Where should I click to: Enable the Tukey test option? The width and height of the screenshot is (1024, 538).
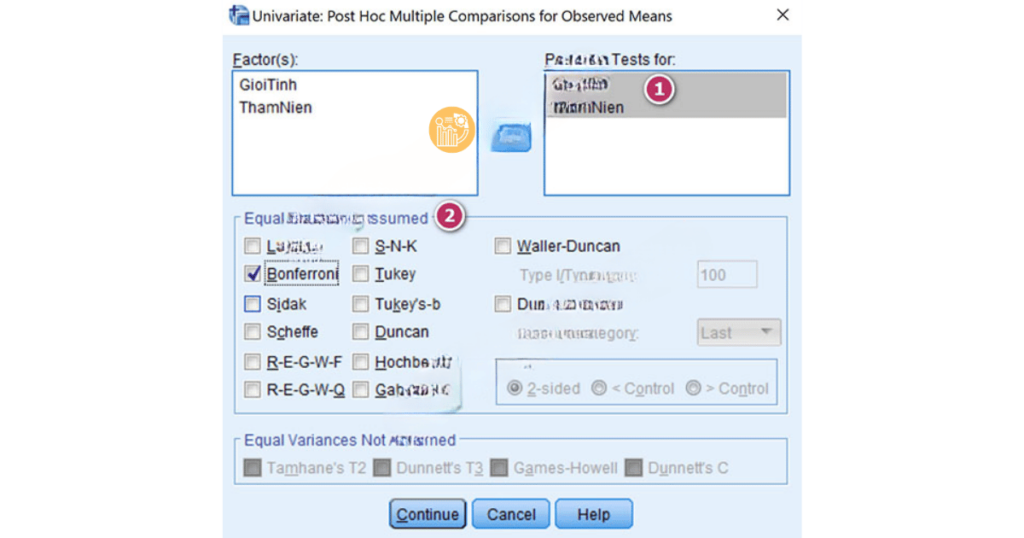coord(361,274)
